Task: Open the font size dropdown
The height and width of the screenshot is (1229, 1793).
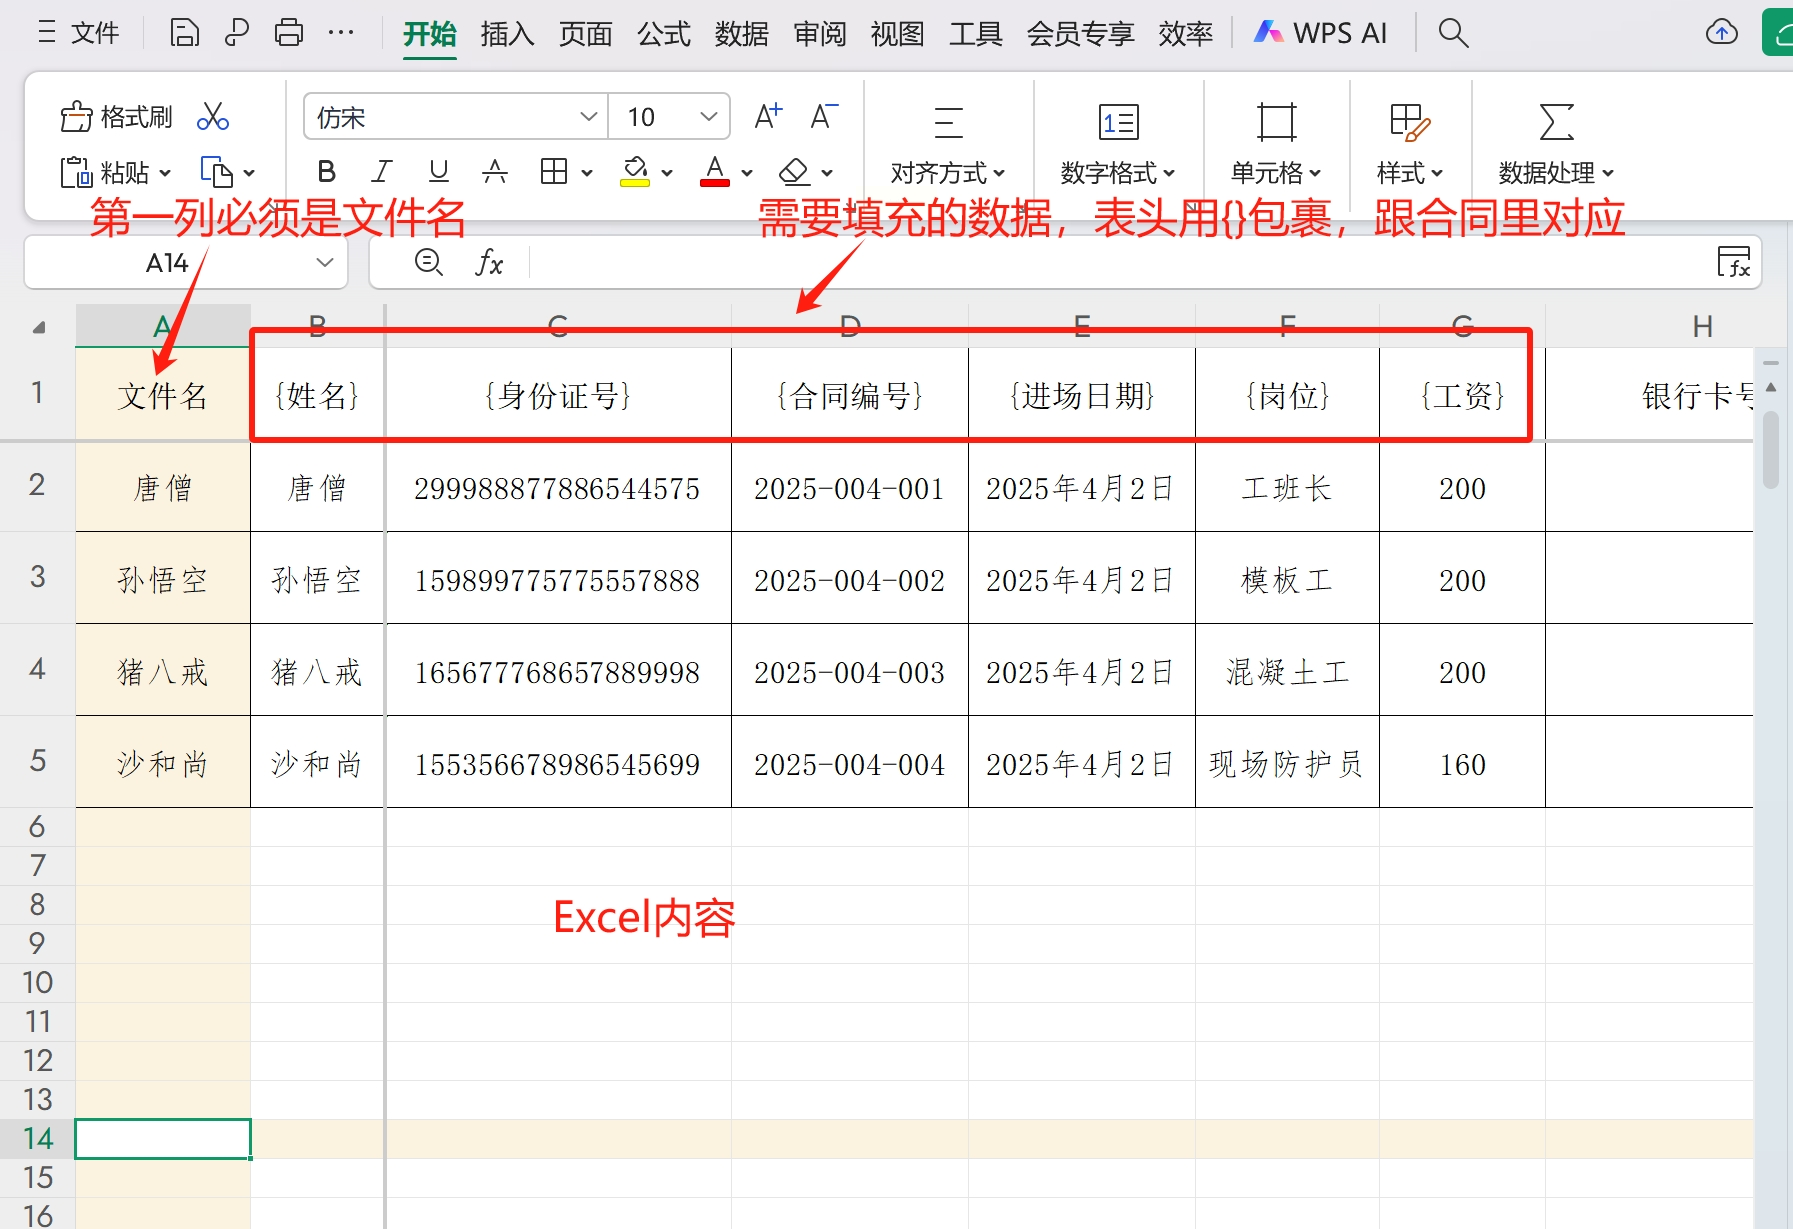Action: coord(708,117)
